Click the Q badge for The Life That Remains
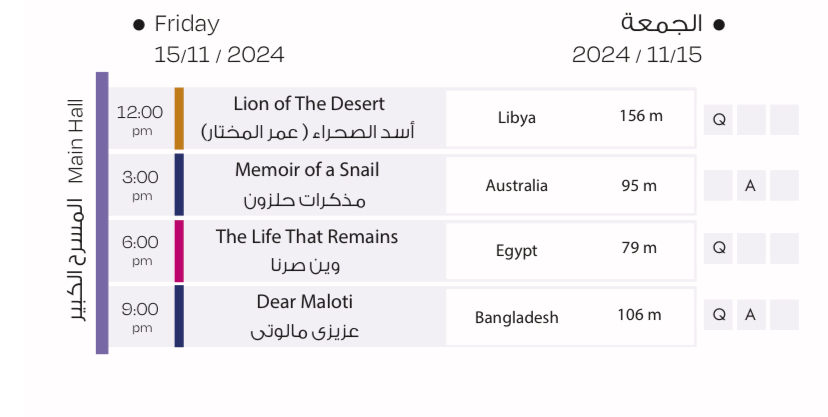The width and height of the screenshot is (828, 417). (x=718, y=248)
